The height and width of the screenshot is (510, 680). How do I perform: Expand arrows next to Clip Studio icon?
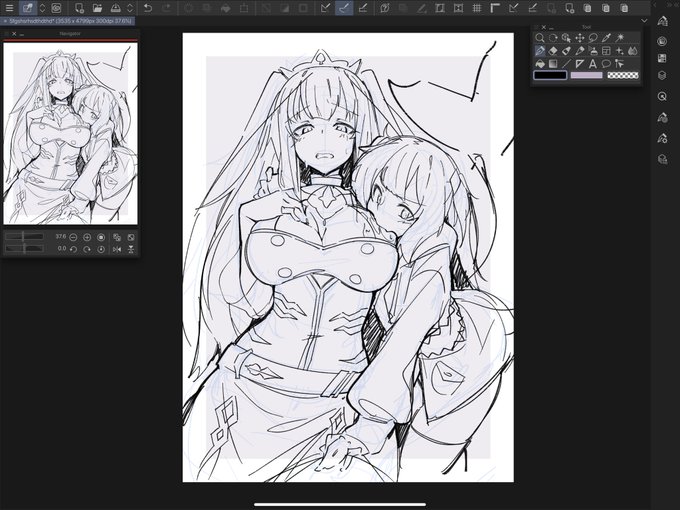(x=42, y=8)
